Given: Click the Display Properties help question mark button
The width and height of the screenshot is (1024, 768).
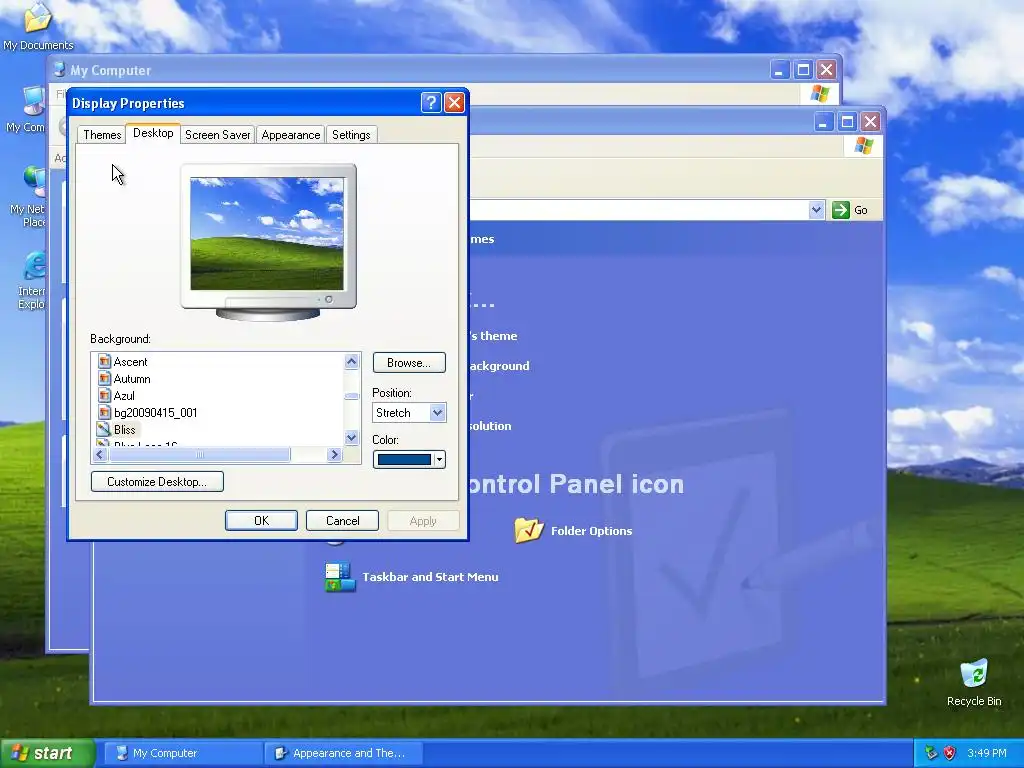Looking at the screenshot, I should point(431,103).
